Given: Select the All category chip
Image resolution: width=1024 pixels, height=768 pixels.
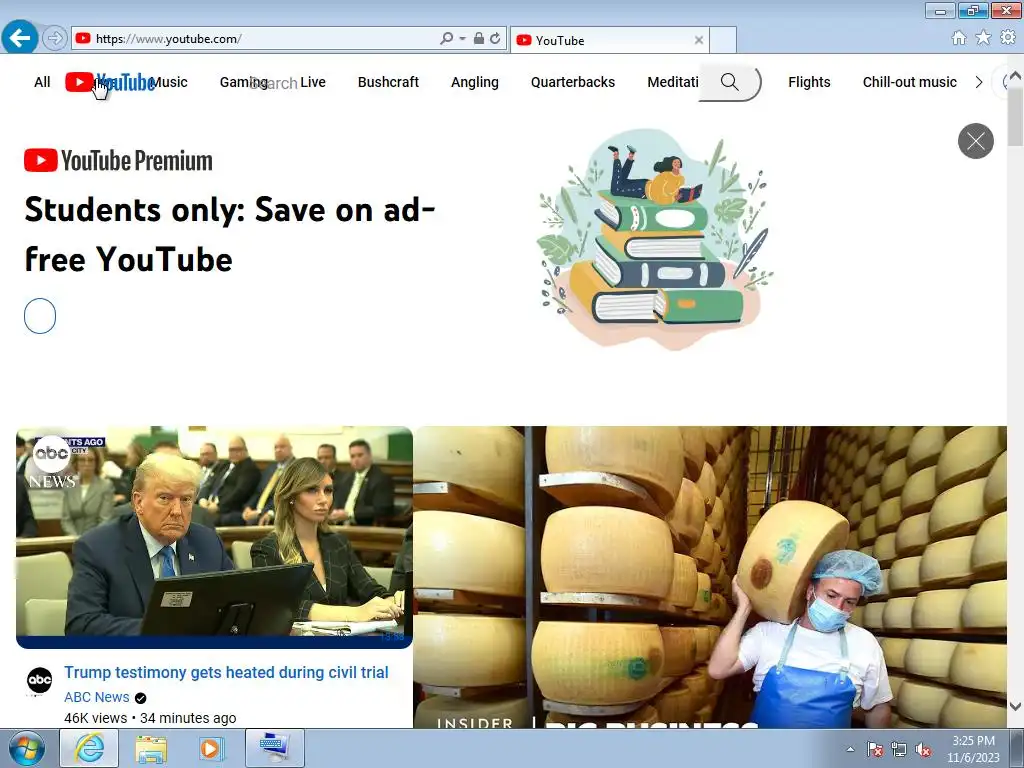Looking at the screenshot, I should tap(42, 82).
